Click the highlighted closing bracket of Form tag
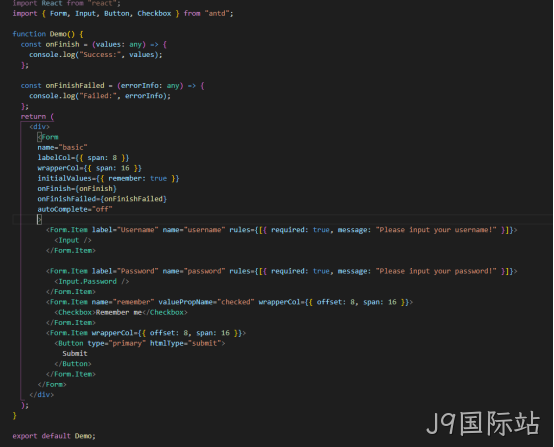Image resolution: width=554 pixels, height=447 pixels. coord(40,219)
